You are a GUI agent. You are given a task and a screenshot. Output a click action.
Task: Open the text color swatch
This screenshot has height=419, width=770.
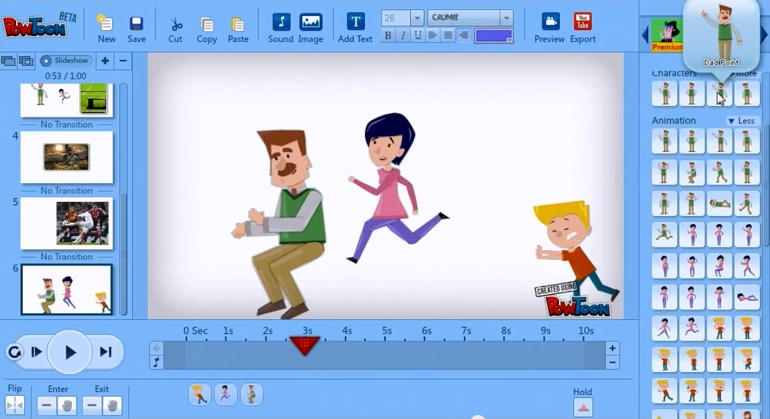coord(493,36)
